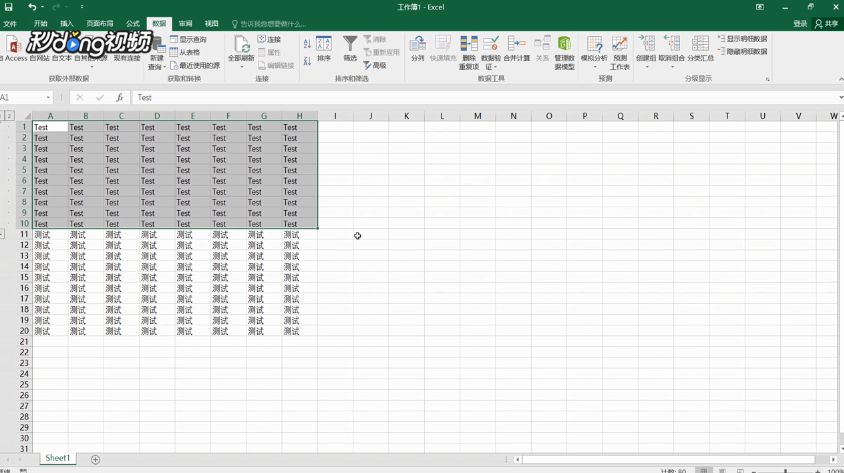The image size is (844, 473).
Task: Open Outline (分级显示) dialog launcher
Action: 768,79
